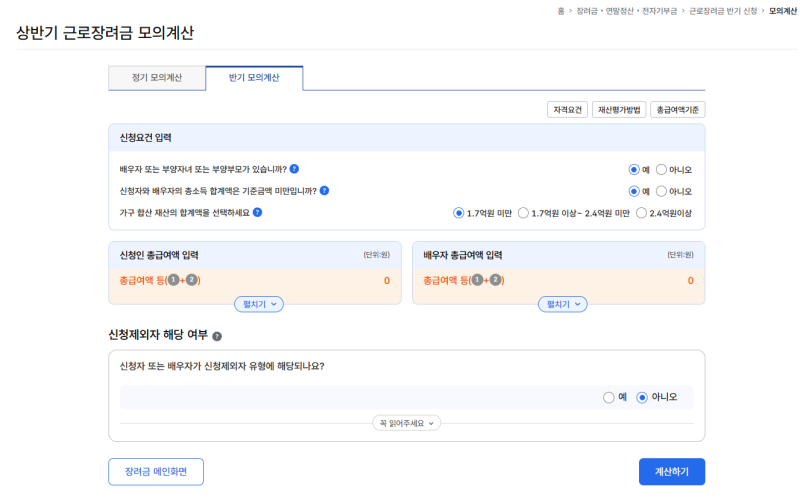Click 모의계산 breadcrumb item
Screen dimensions: 800x501
783,11
